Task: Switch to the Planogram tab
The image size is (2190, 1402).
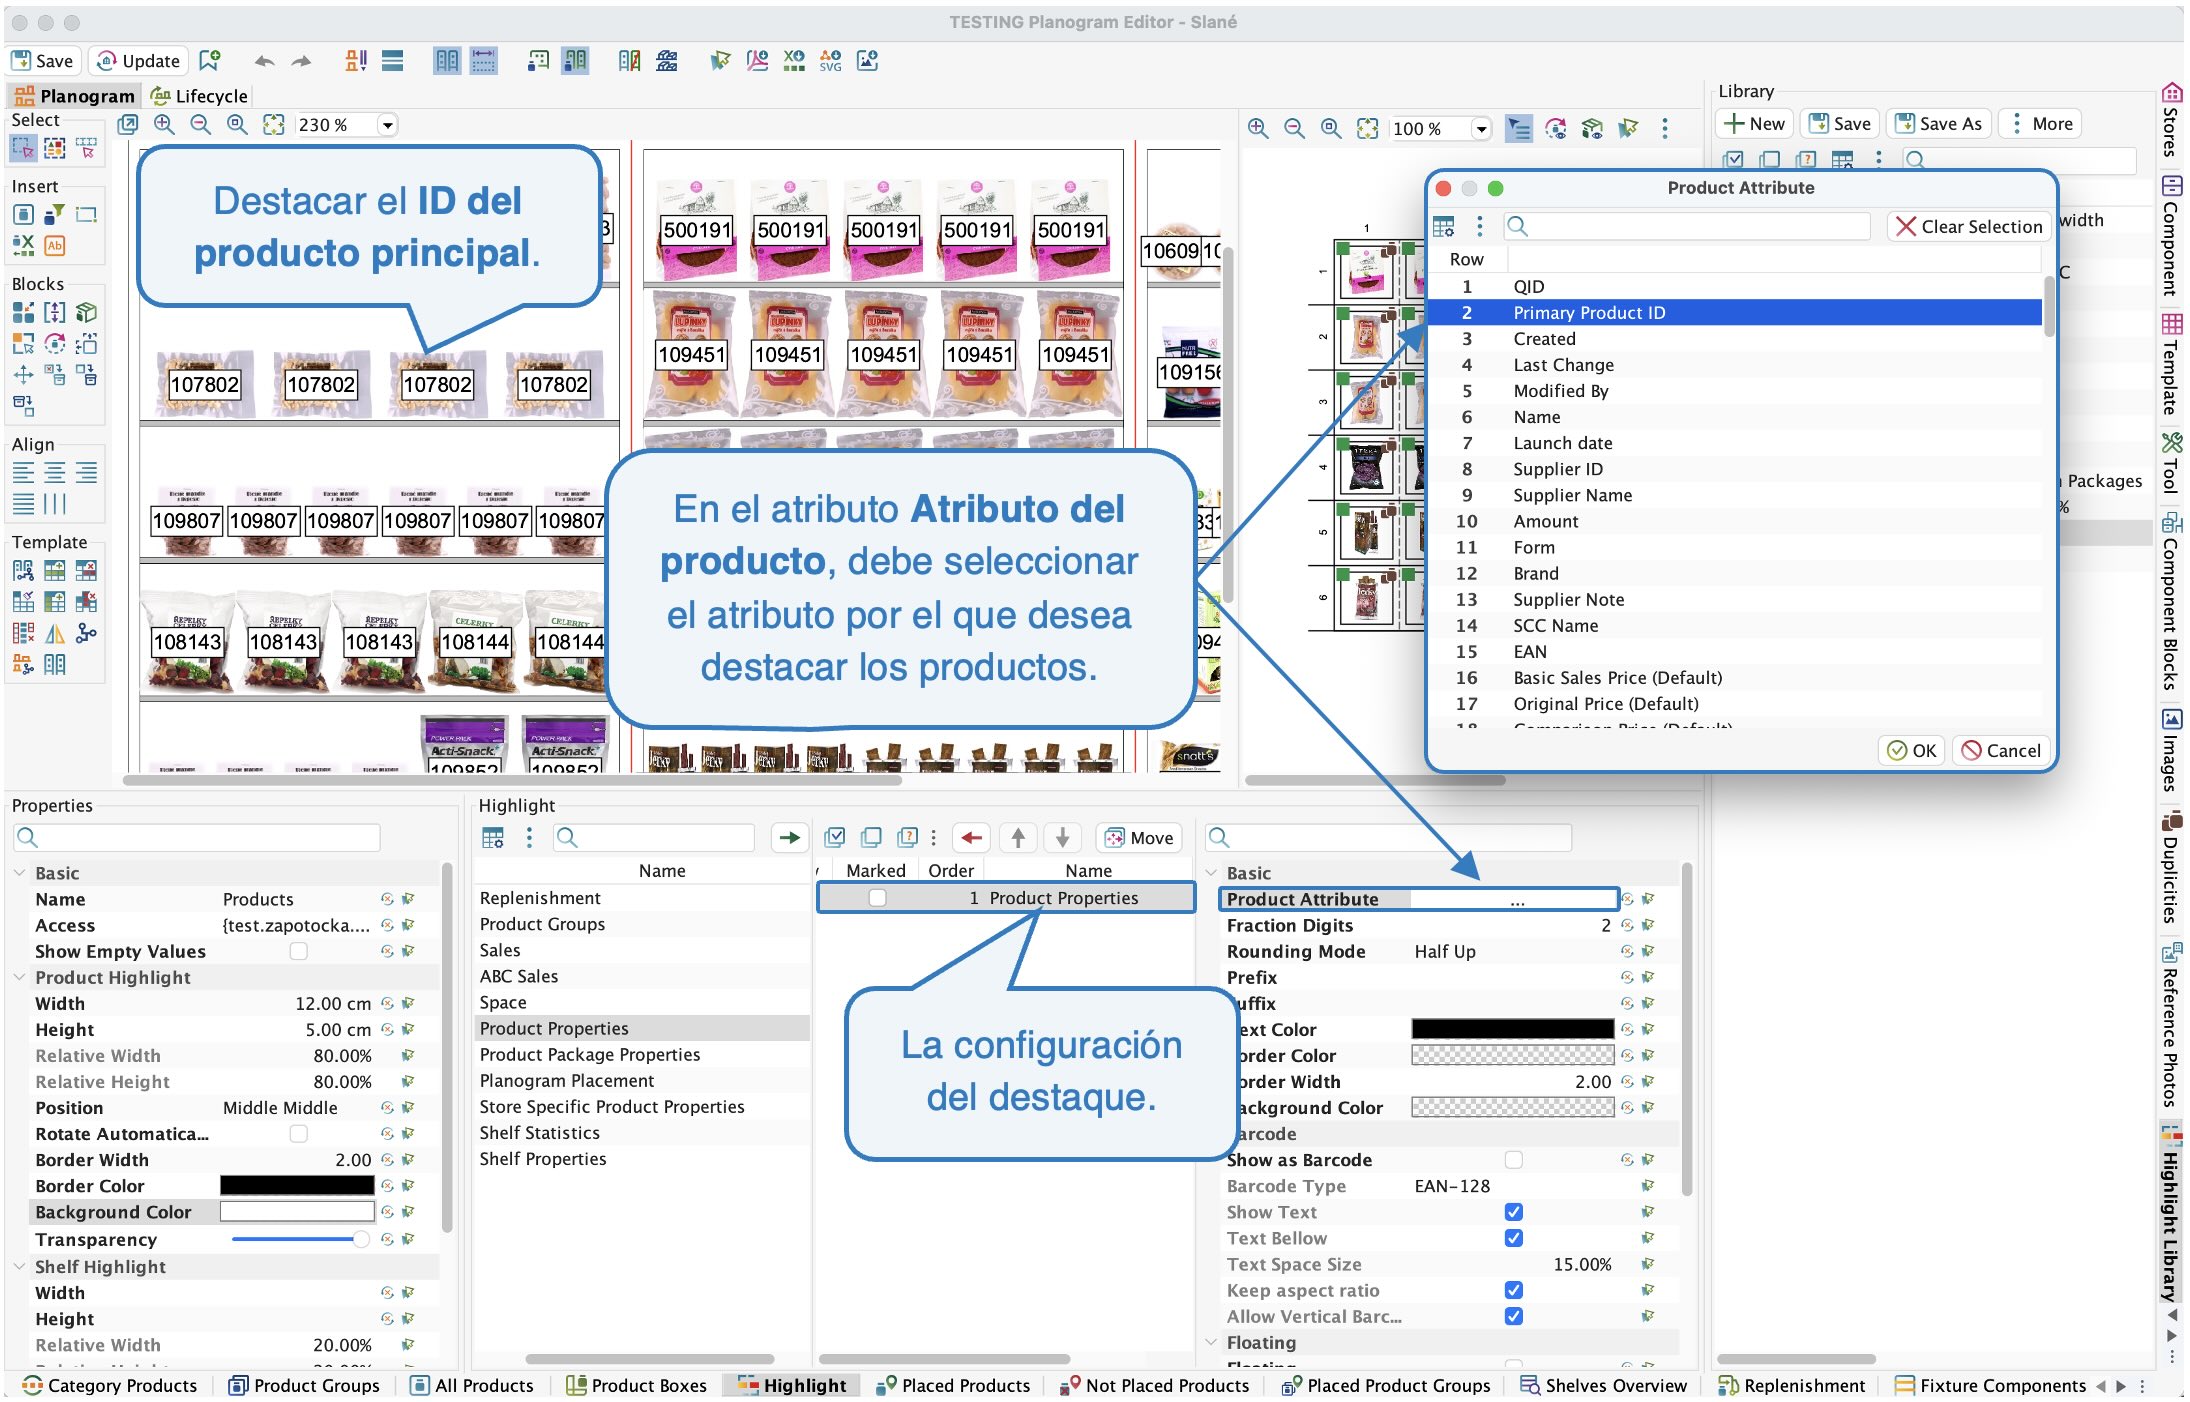Action: click(x=75, y=96)
